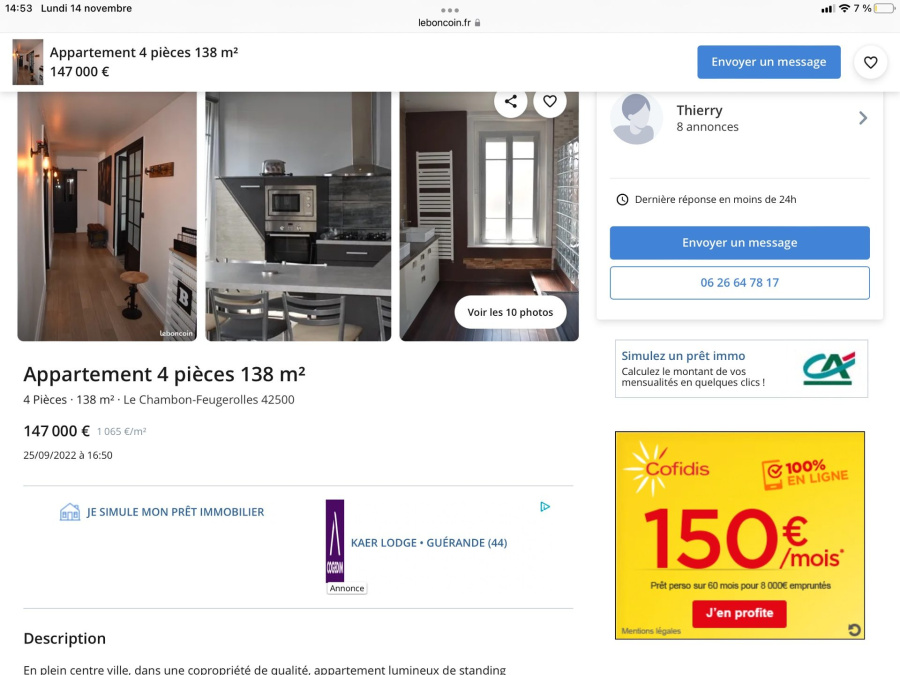Click the AdChoices triangle icon
This screenshot has width=900, height=675.
545,507
